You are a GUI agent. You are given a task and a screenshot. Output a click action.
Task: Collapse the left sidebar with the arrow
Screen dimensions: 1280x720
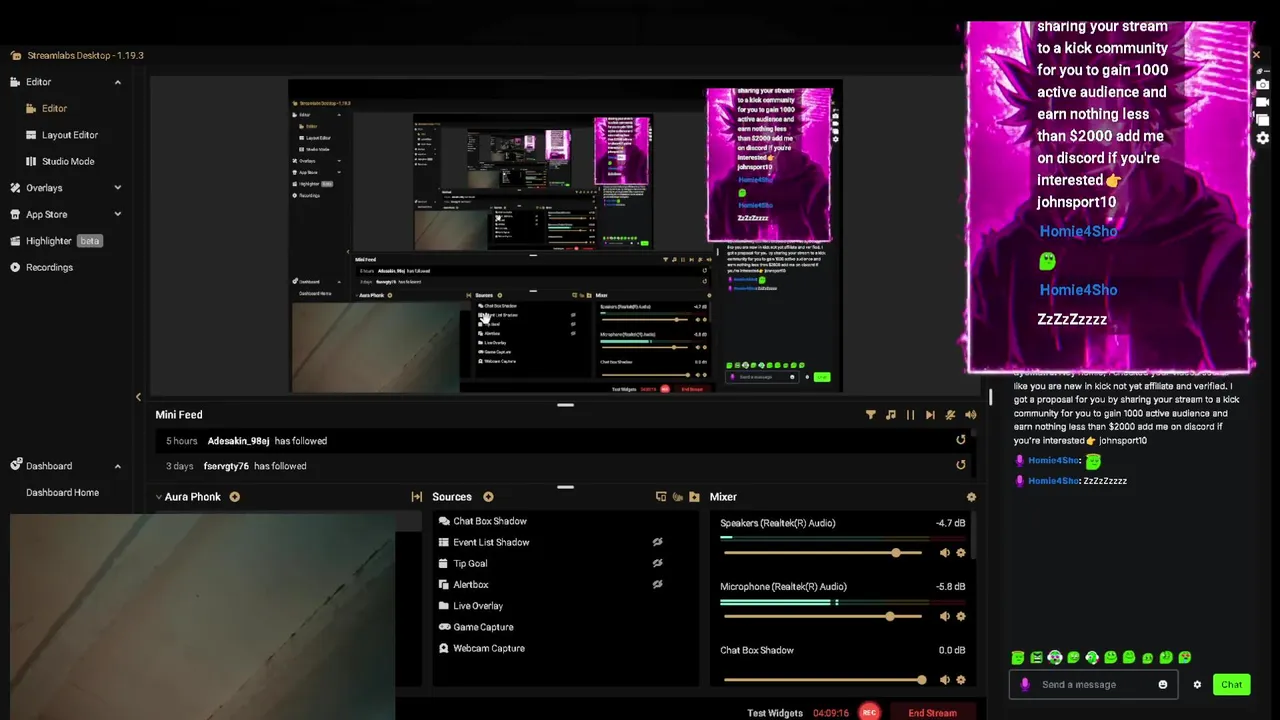[138, 397]
